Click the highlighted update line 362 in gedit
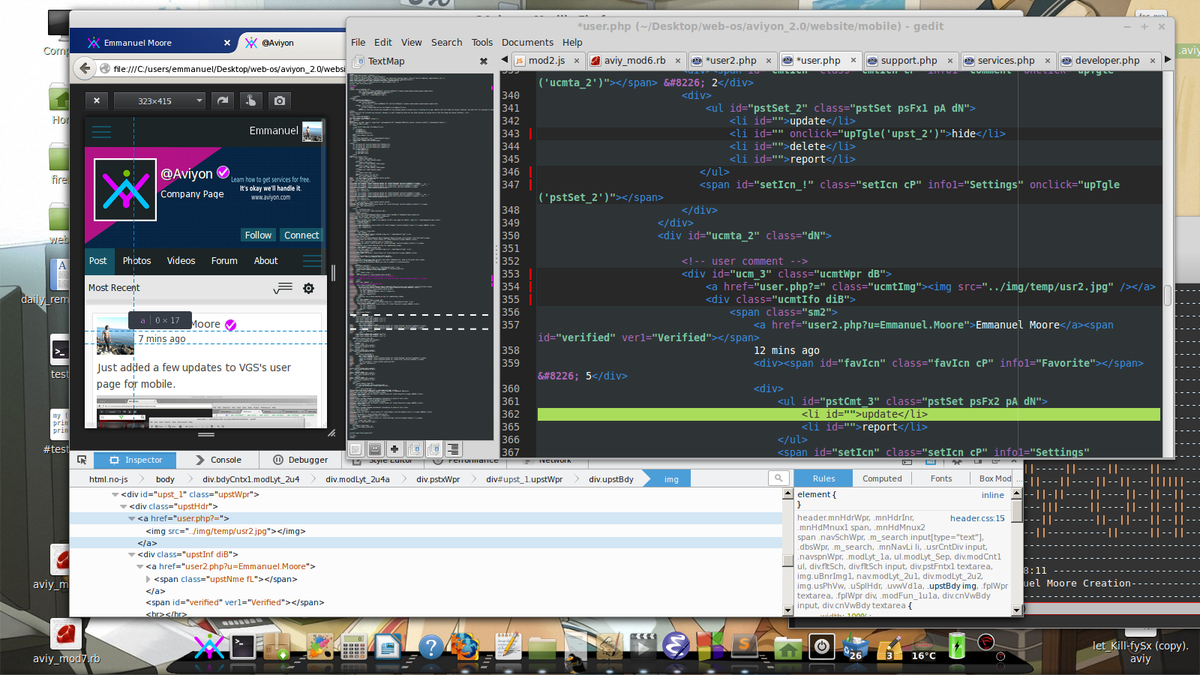Screen dimensions: 1200x675 coord(848,414)
